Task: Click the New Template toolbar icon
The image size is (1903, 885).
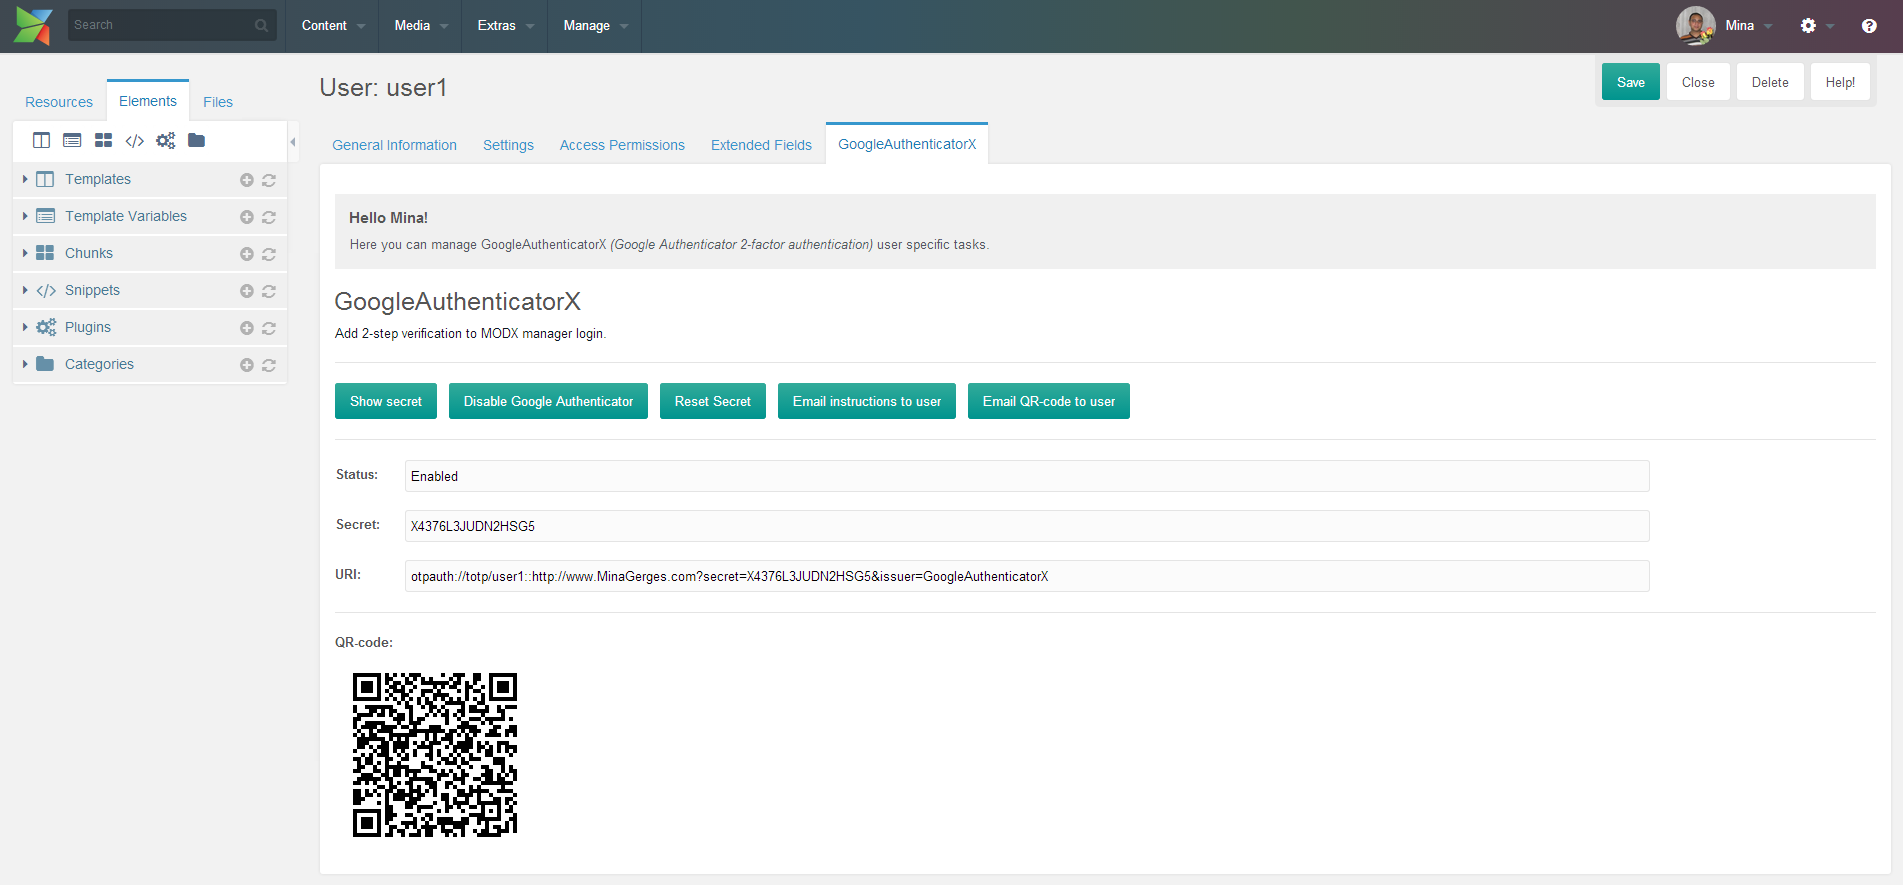Action: coord(41,140)
